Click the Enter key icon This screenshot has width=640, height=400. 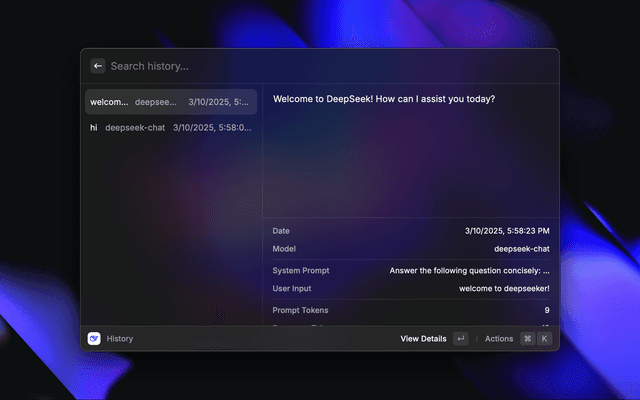pyautogui.click(x=460, y=339)
